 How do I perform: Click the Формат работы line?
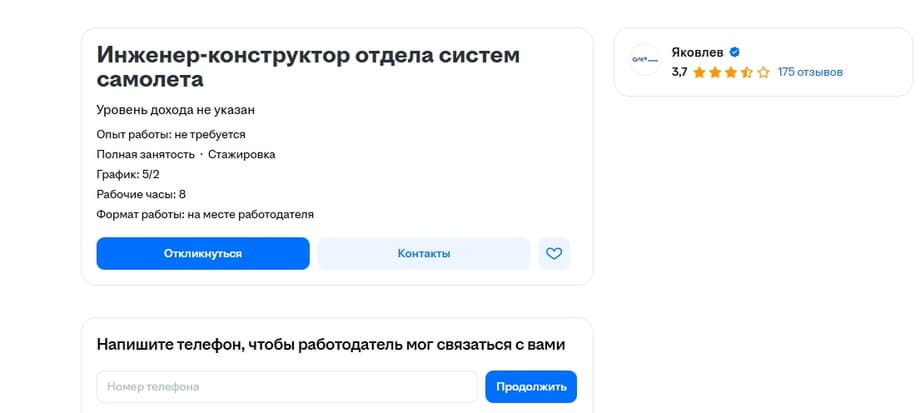[x=205, y=214]
